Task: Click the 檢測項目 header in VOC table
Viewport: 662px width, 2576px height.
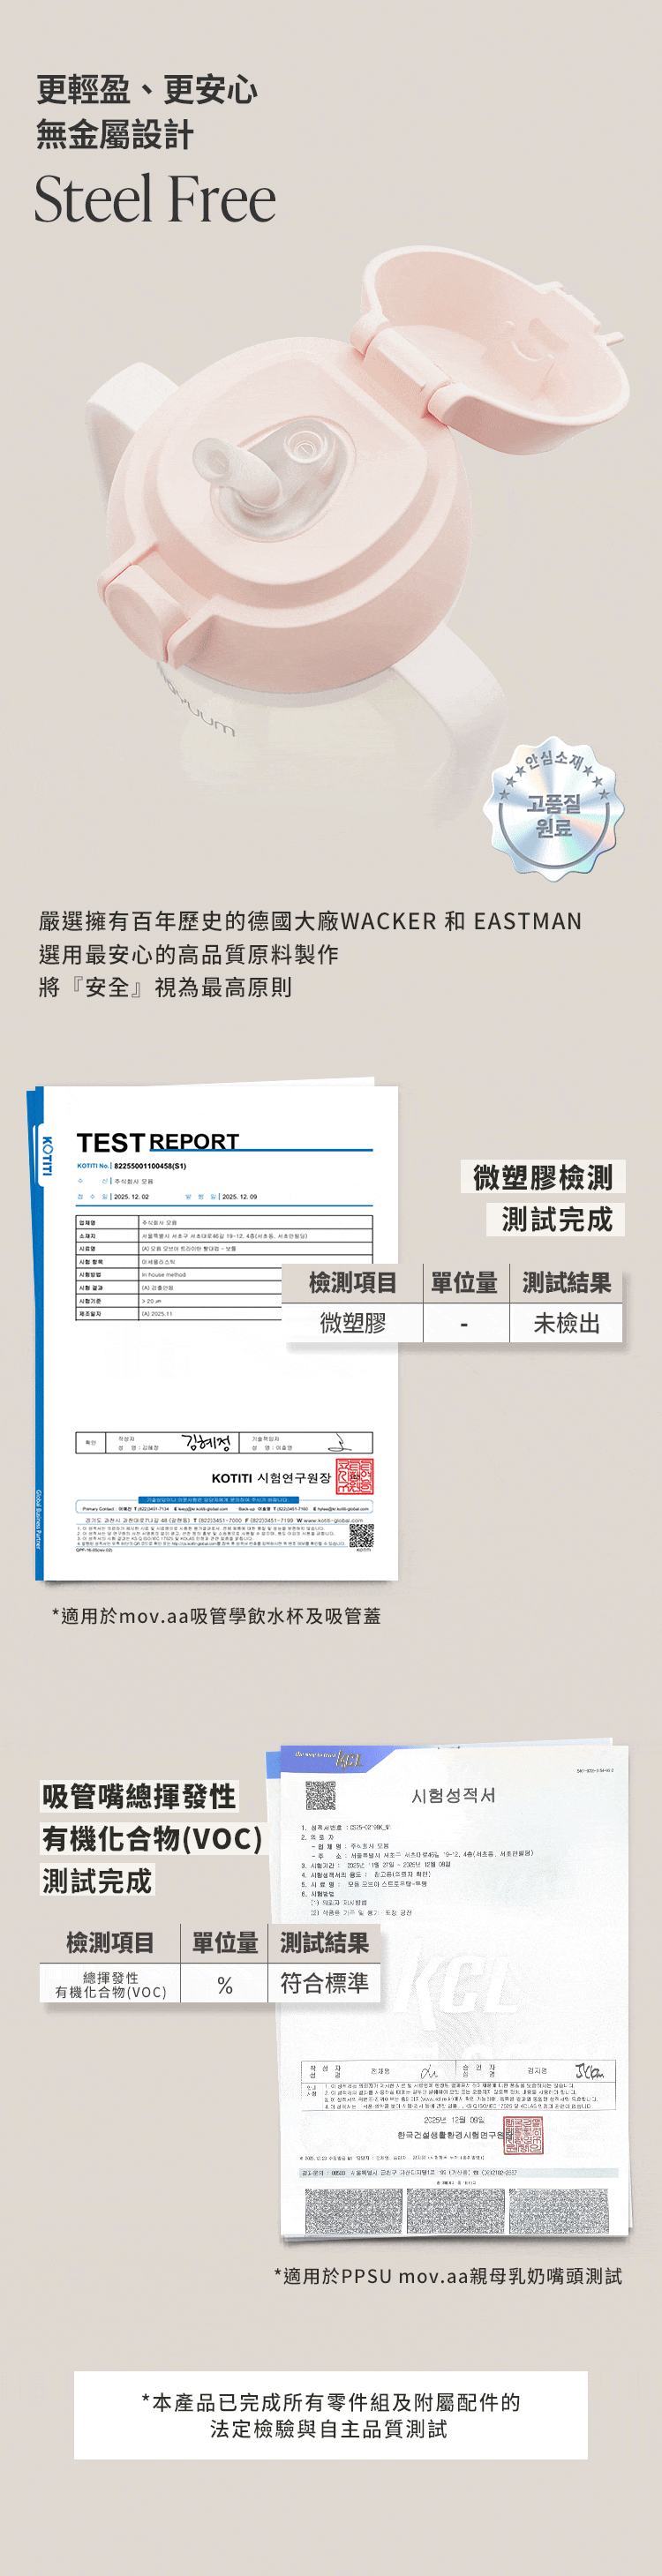Action: pyautogui.click(x=110, y=1943)
